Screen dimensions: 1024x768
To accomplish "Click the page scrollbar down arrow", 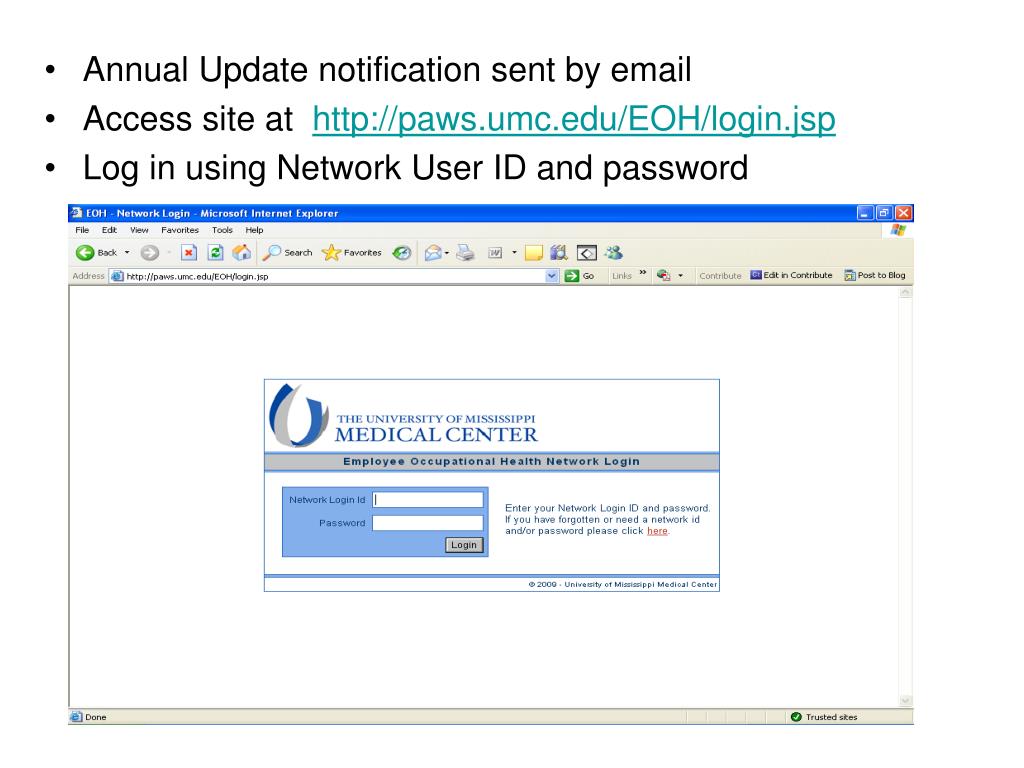I will click(x=905, y=701).
